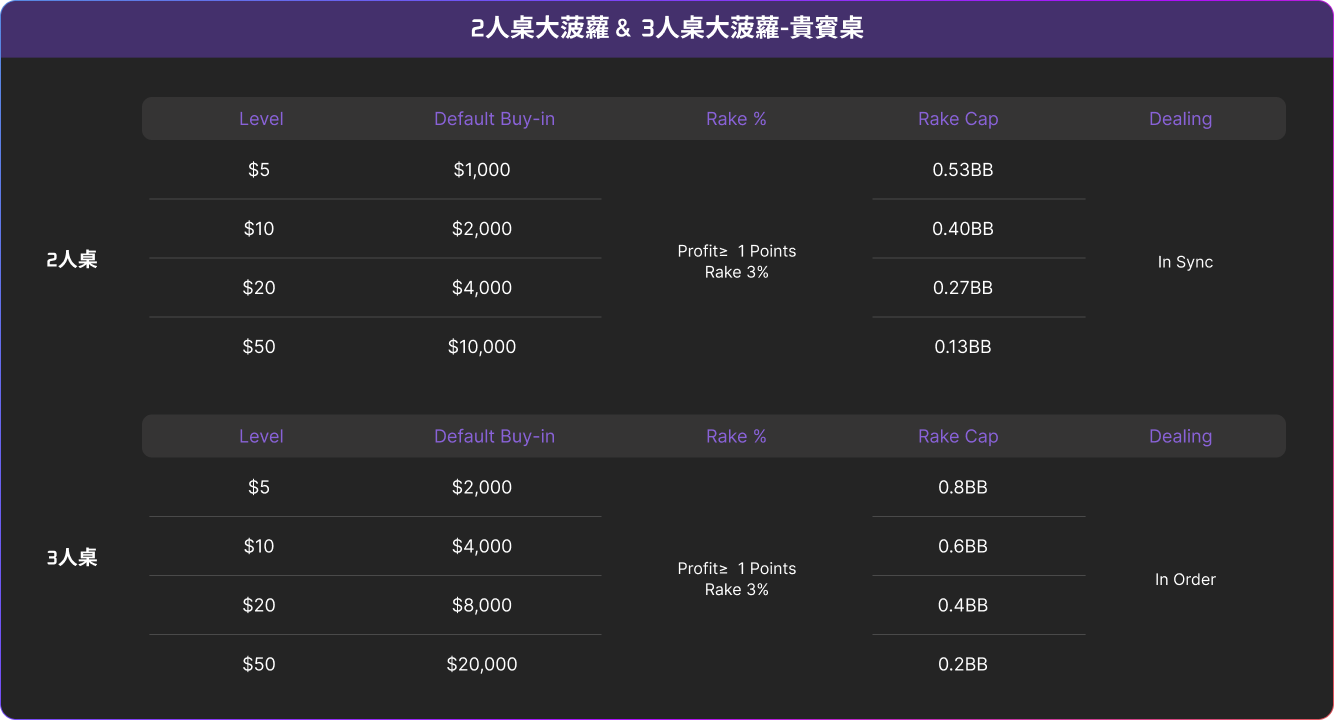Image resolution: width=1334 pixels, height=720 pixels.
Task: Click the 0.2BB rake cap cell
Action: point(963,664)
